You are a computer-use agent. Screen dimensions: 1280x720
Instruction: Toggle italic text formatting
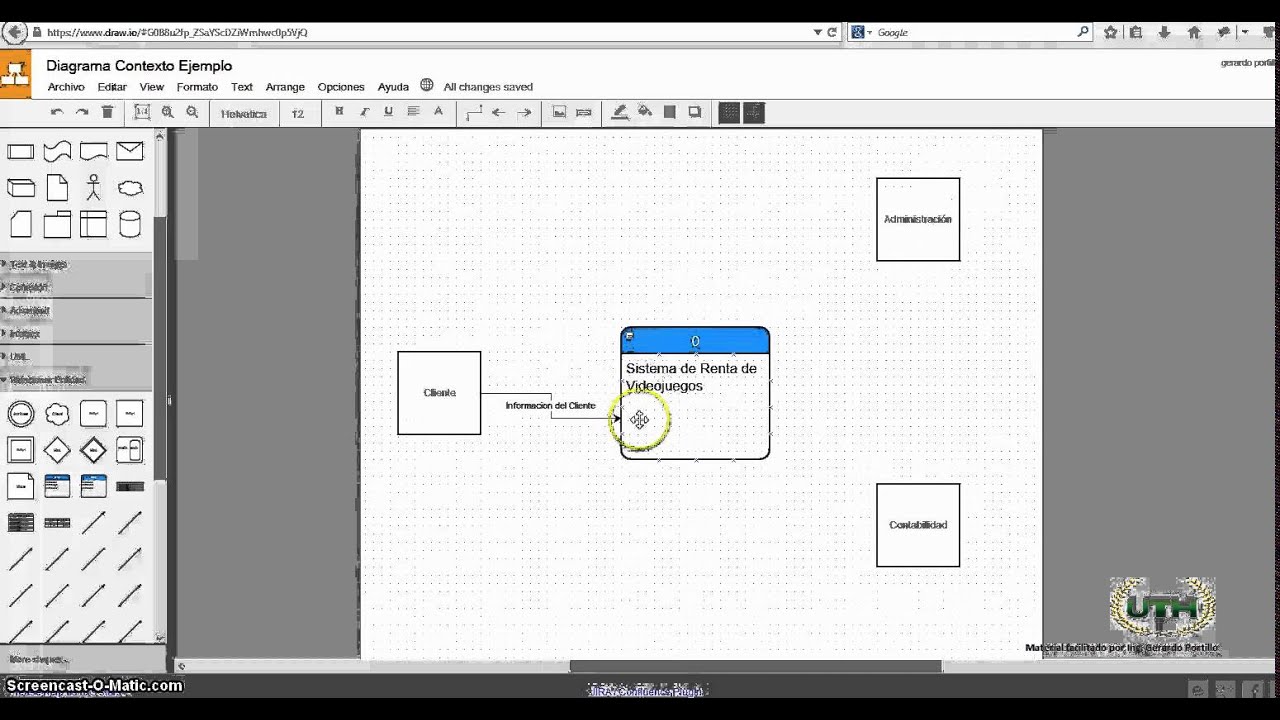pyautogui.click(x=364, y=112)
